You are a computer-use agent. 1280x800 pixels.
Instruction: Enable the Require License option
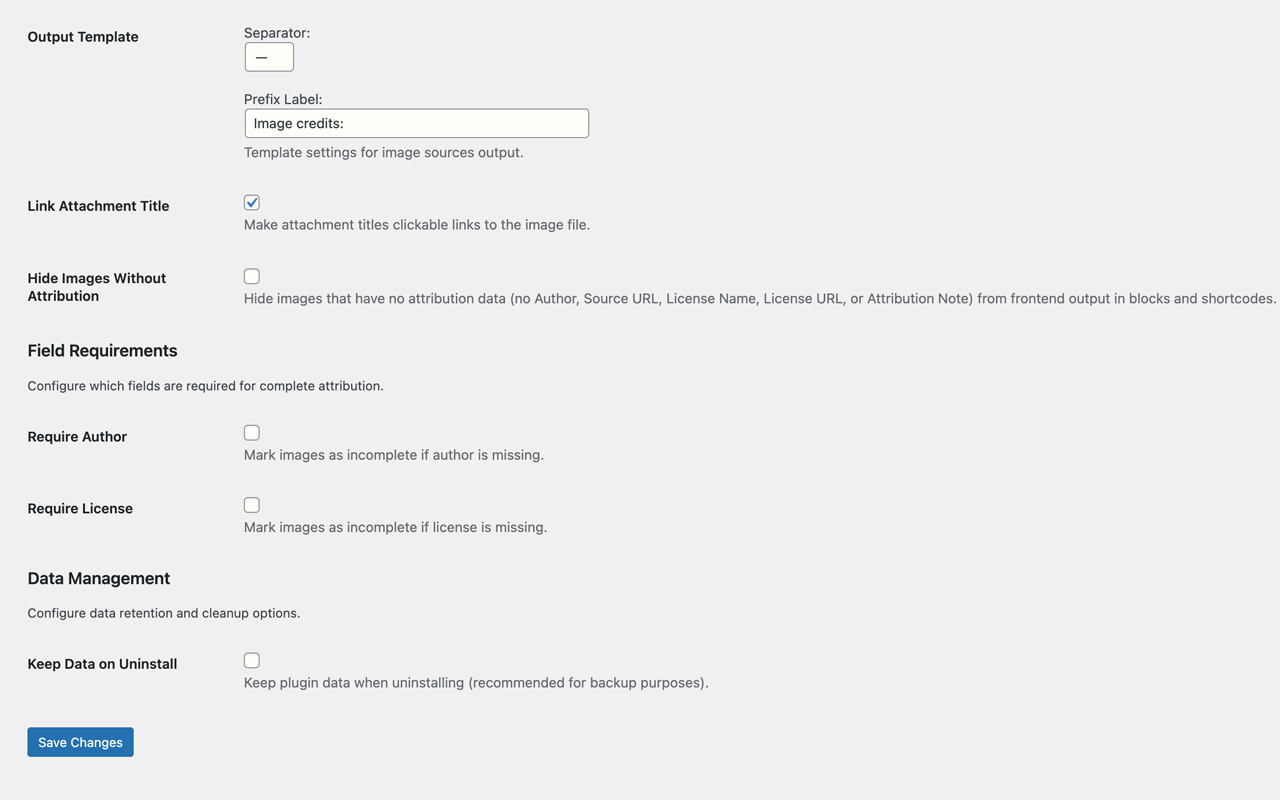[x=251, y=504]
